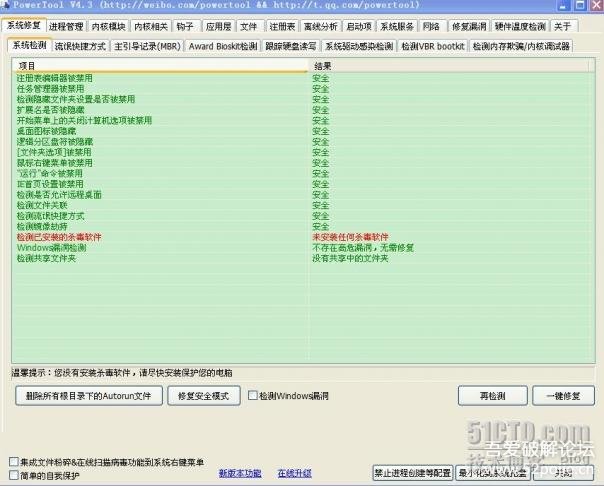The height and width of the screenshot is (486, 604).
Task: Select the 检测共享文件夹 row
Action: click(304, 258)
